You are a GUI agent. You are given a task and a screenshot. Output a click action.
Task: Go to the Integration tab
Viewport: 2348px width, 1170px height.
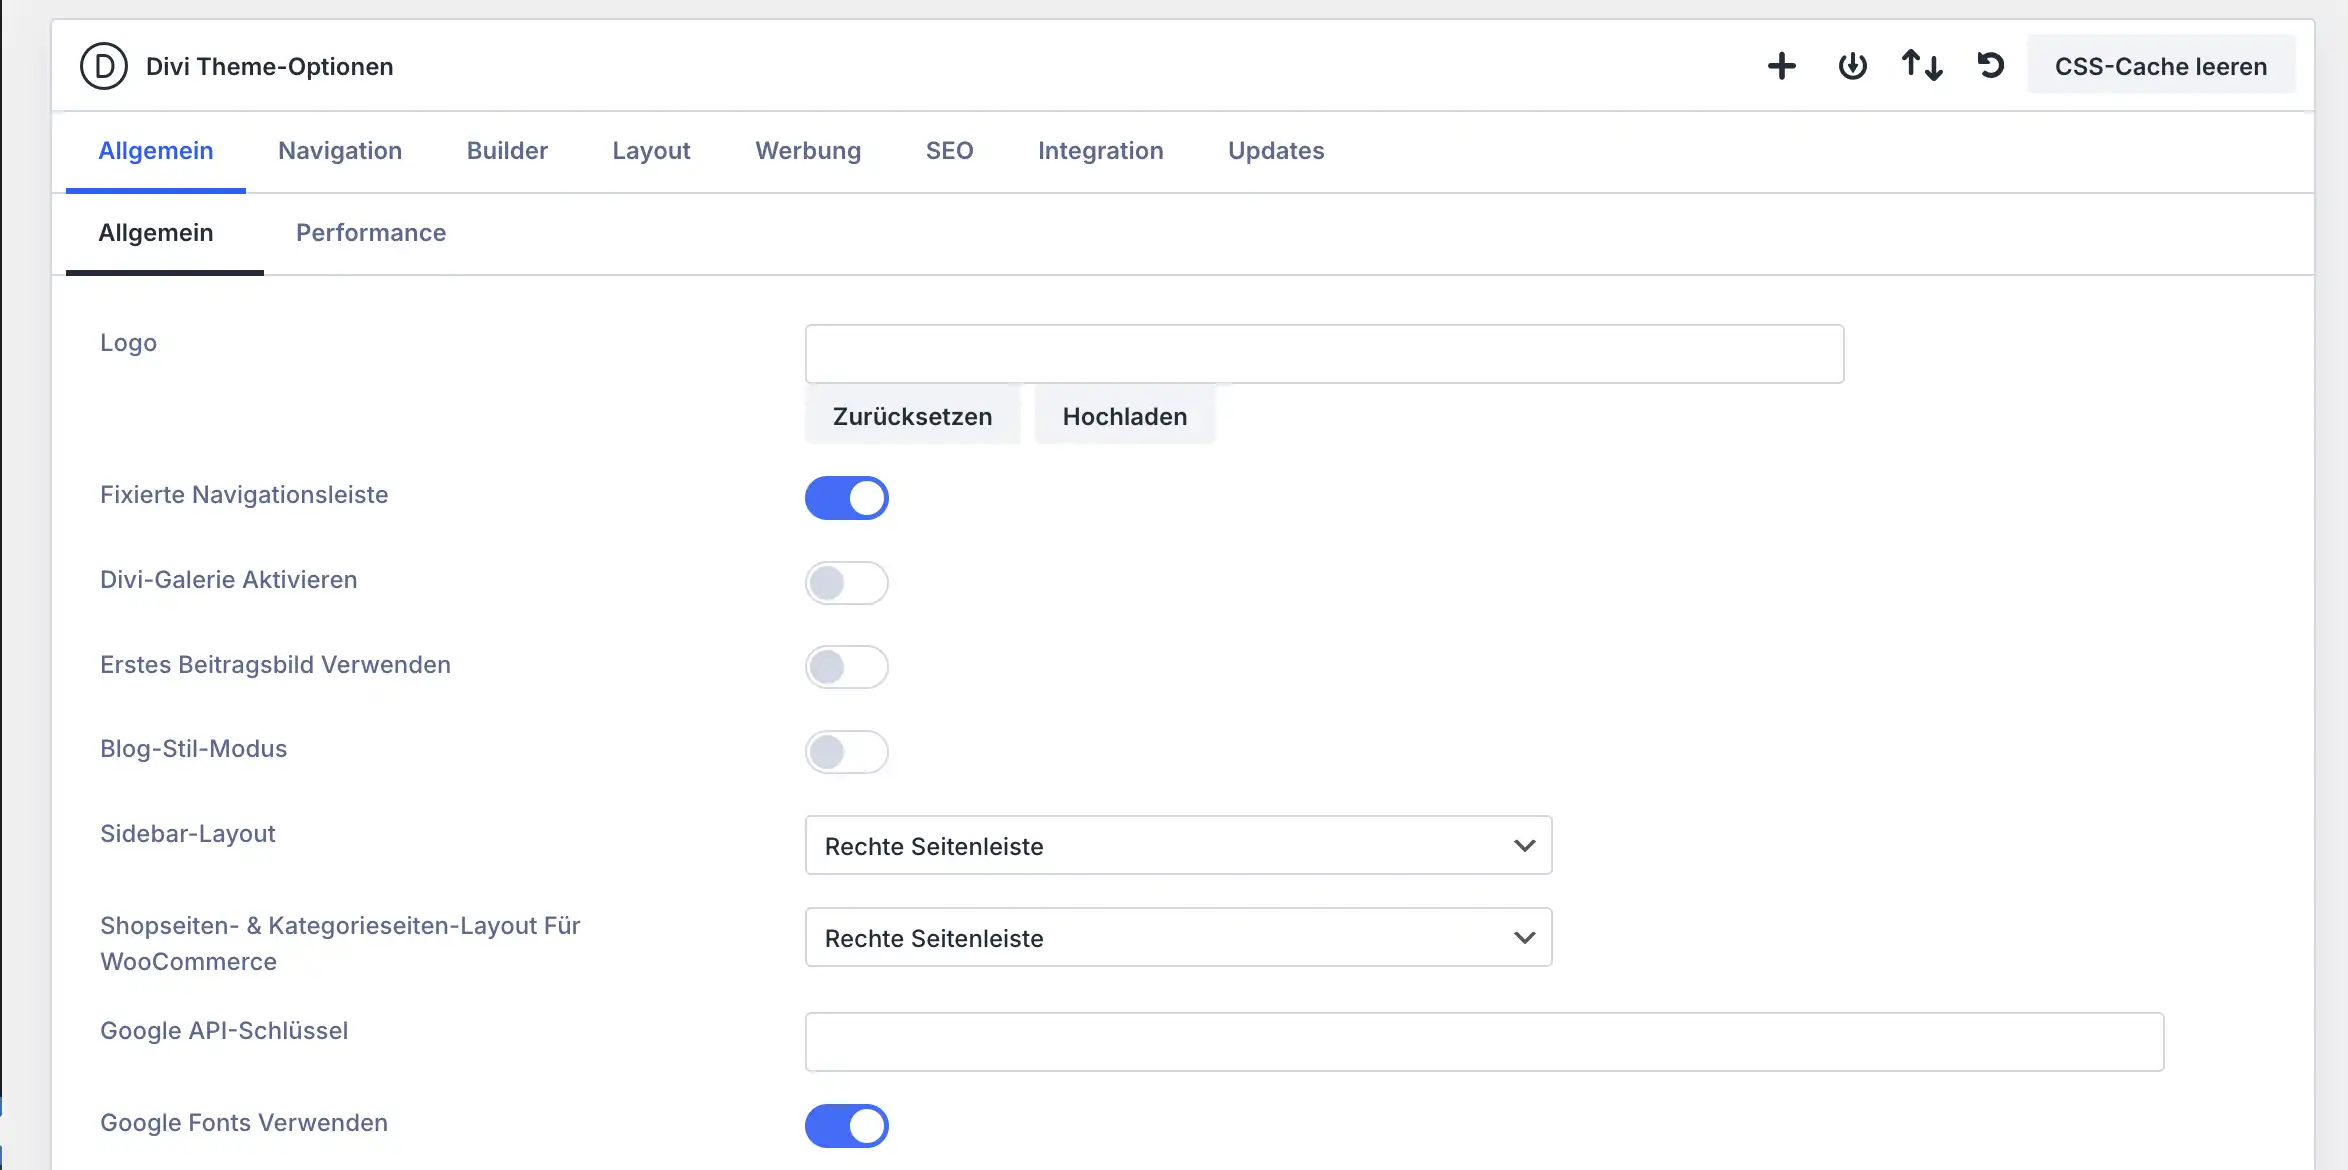click(1100, 151)
